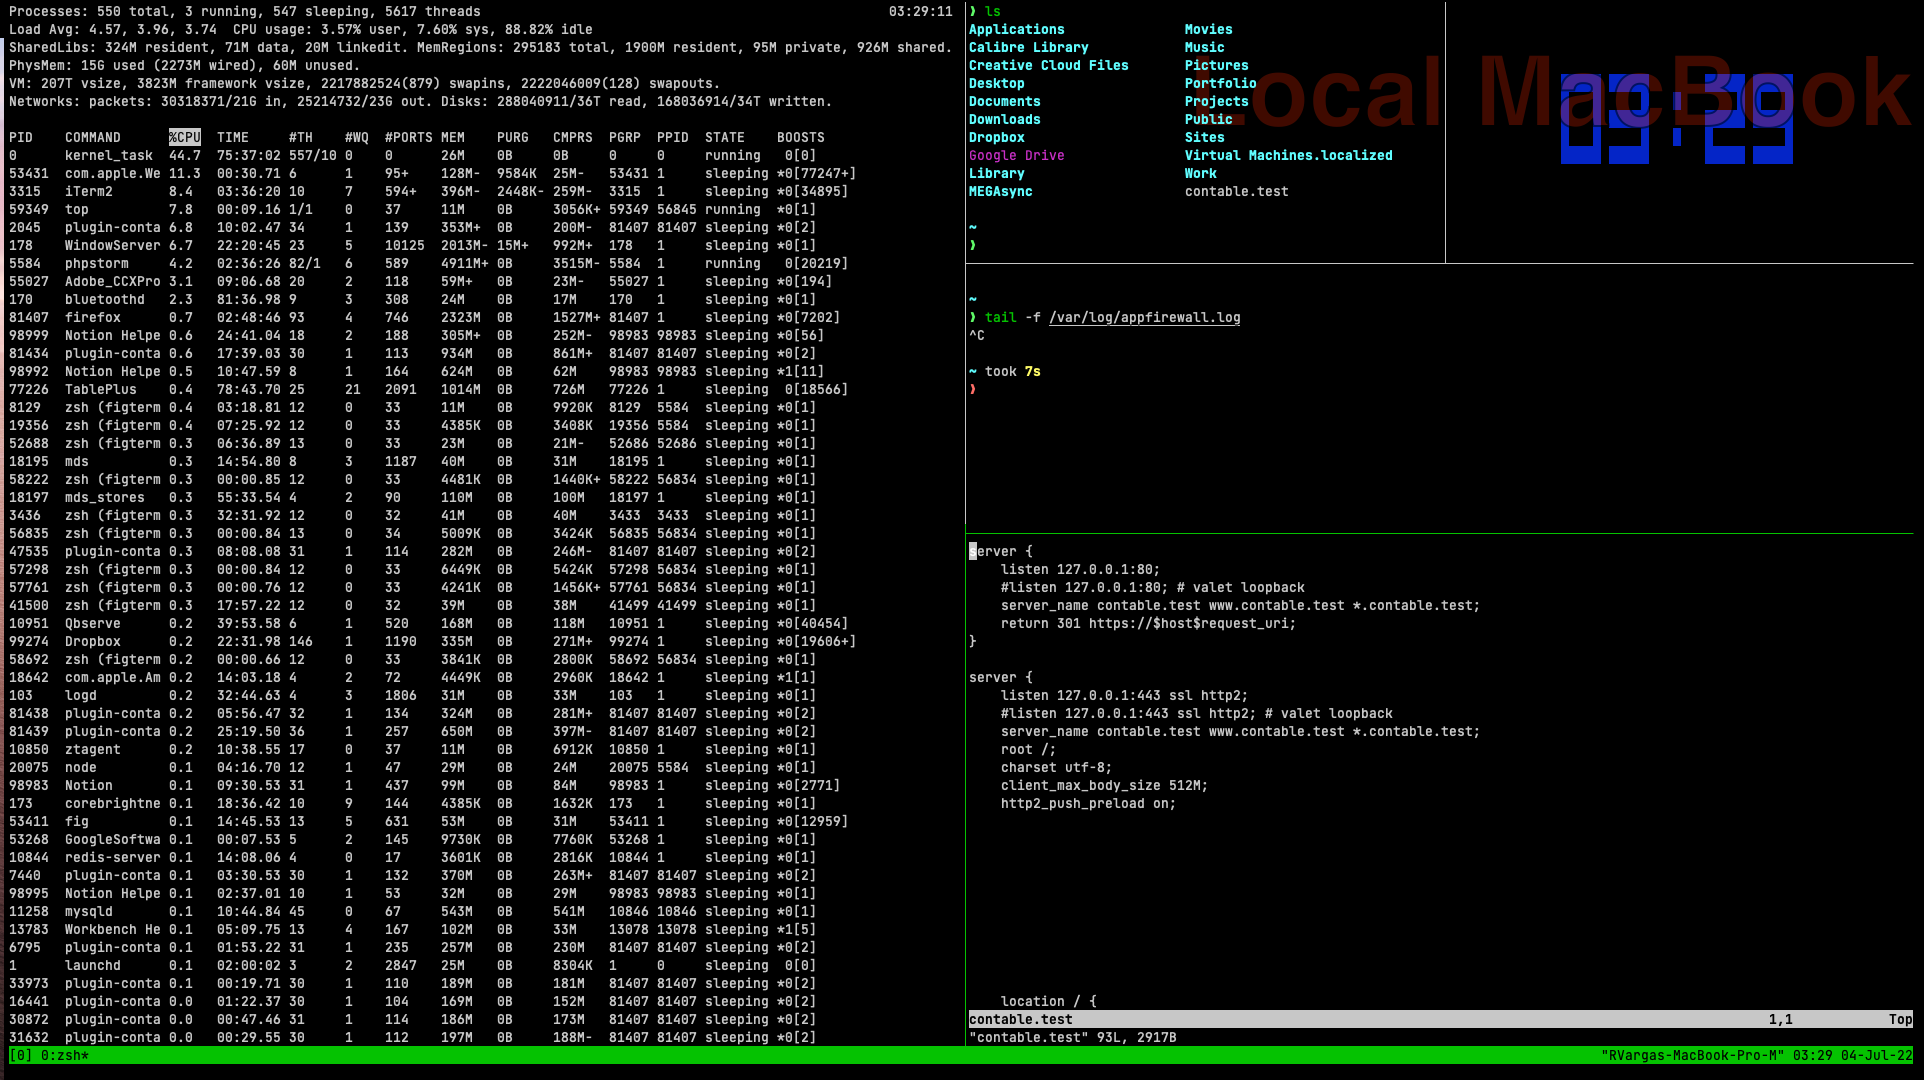The height and width of the screenshot is (1080, 1924).
Task: Place cursor on 'listen 127.0.0.1:80;' line in vim
Action: pos(1081,569)
